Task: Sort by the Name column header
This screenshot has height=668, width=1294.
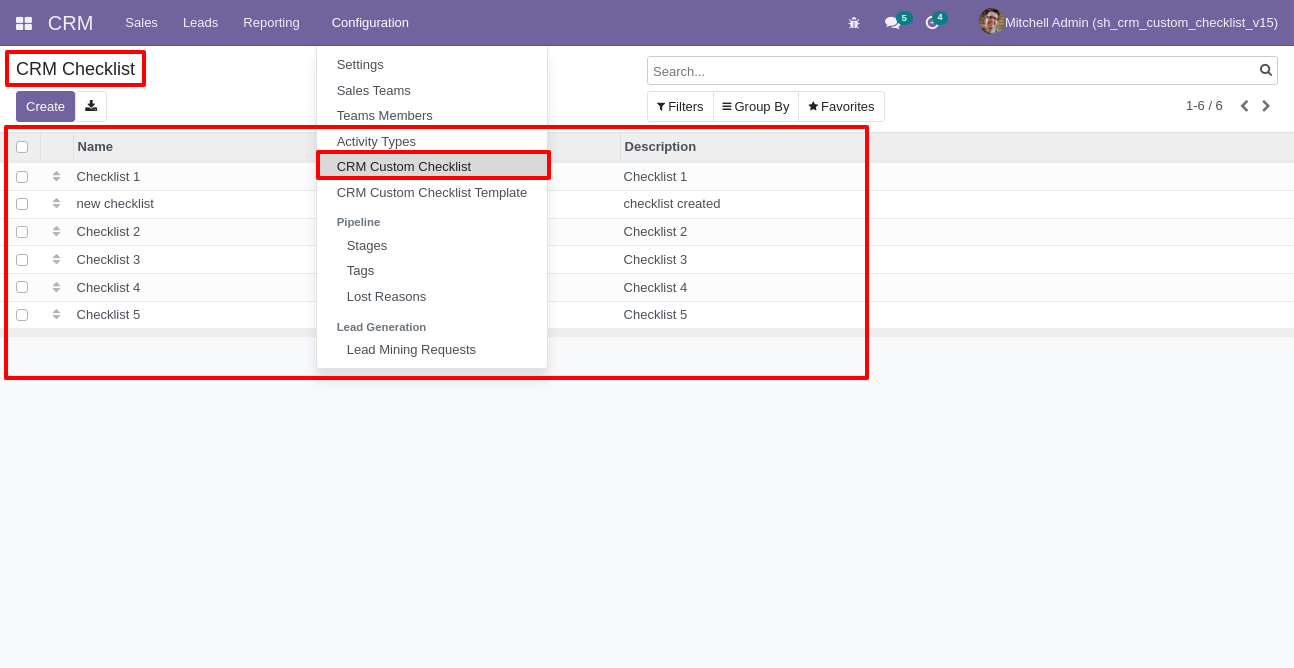Action: click(x=95, y=147)
